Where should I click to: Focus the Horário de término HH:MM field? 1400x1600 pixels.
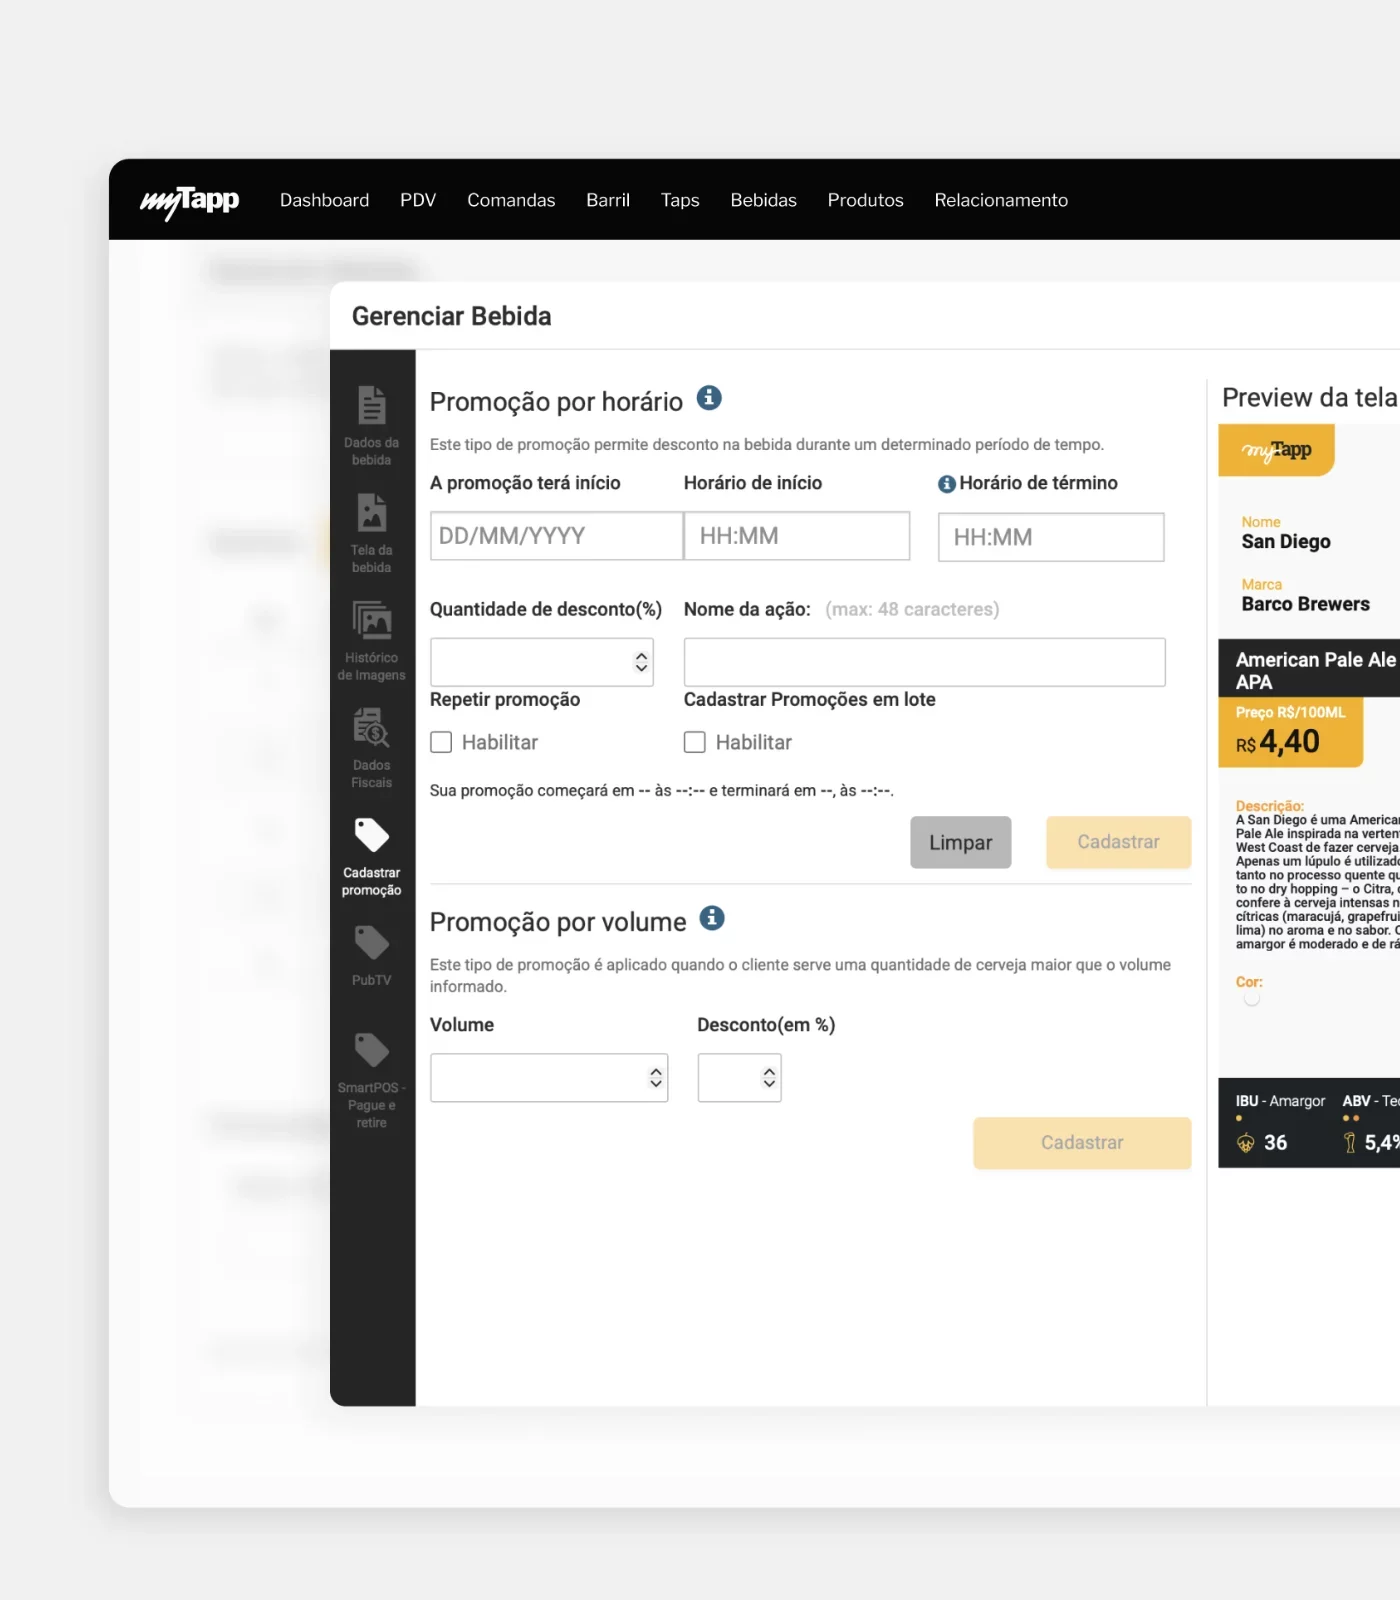click(x=1051, y=537)
